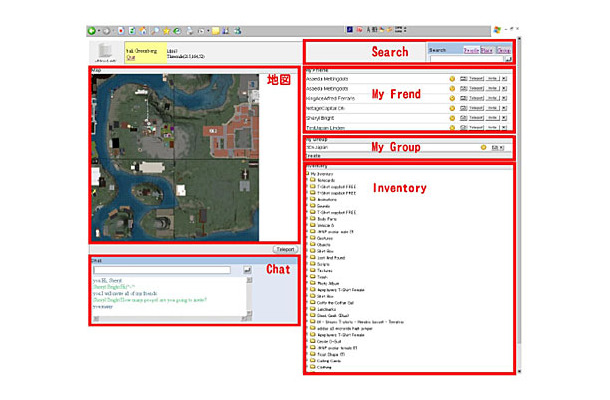The width and height of the screenshot is (610, 400).
Task: Click the Teleport button below the map
Action: coord(286,249)
